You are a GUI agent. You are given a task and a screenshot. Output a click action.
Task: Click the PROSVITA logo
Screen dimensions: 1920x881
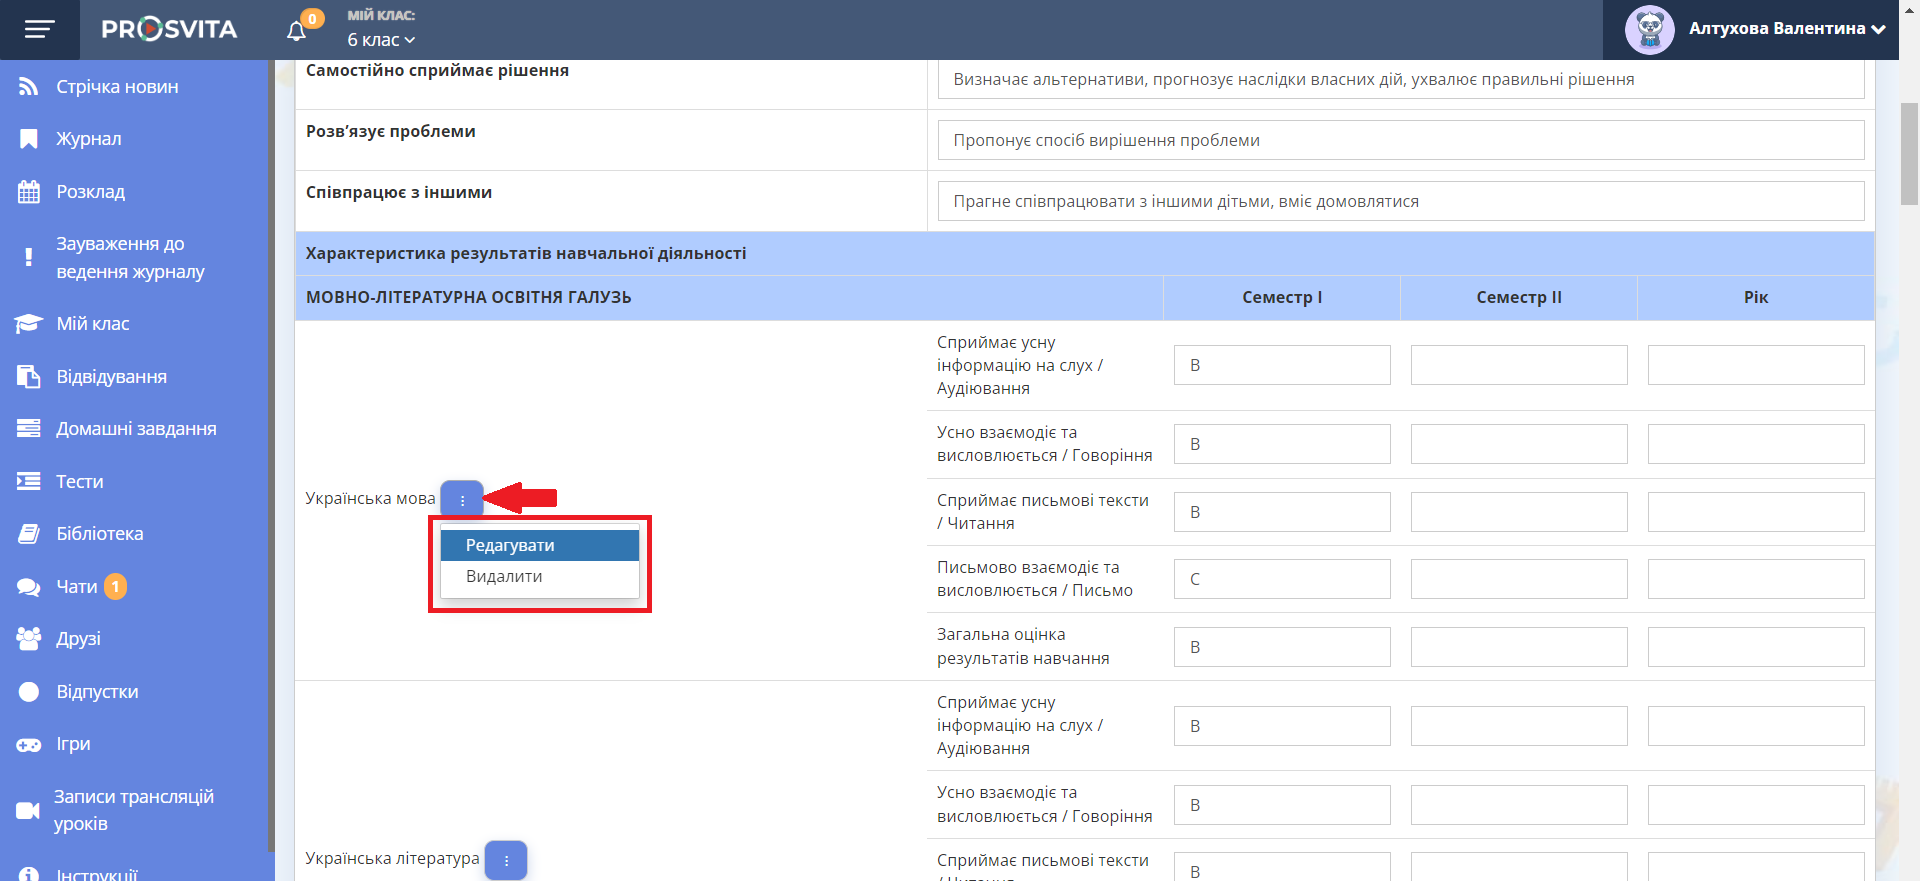pos(169,30)
